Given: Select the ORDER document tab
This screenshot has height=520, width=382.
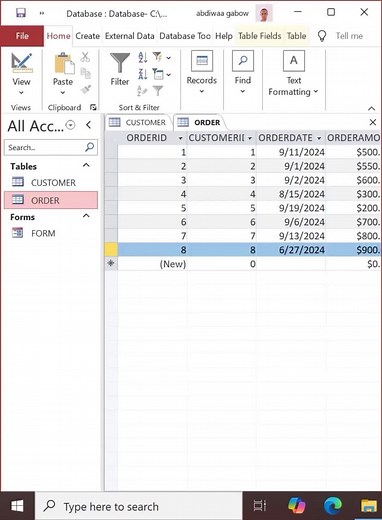Looking at the screenshot, I should pos(200,122).
